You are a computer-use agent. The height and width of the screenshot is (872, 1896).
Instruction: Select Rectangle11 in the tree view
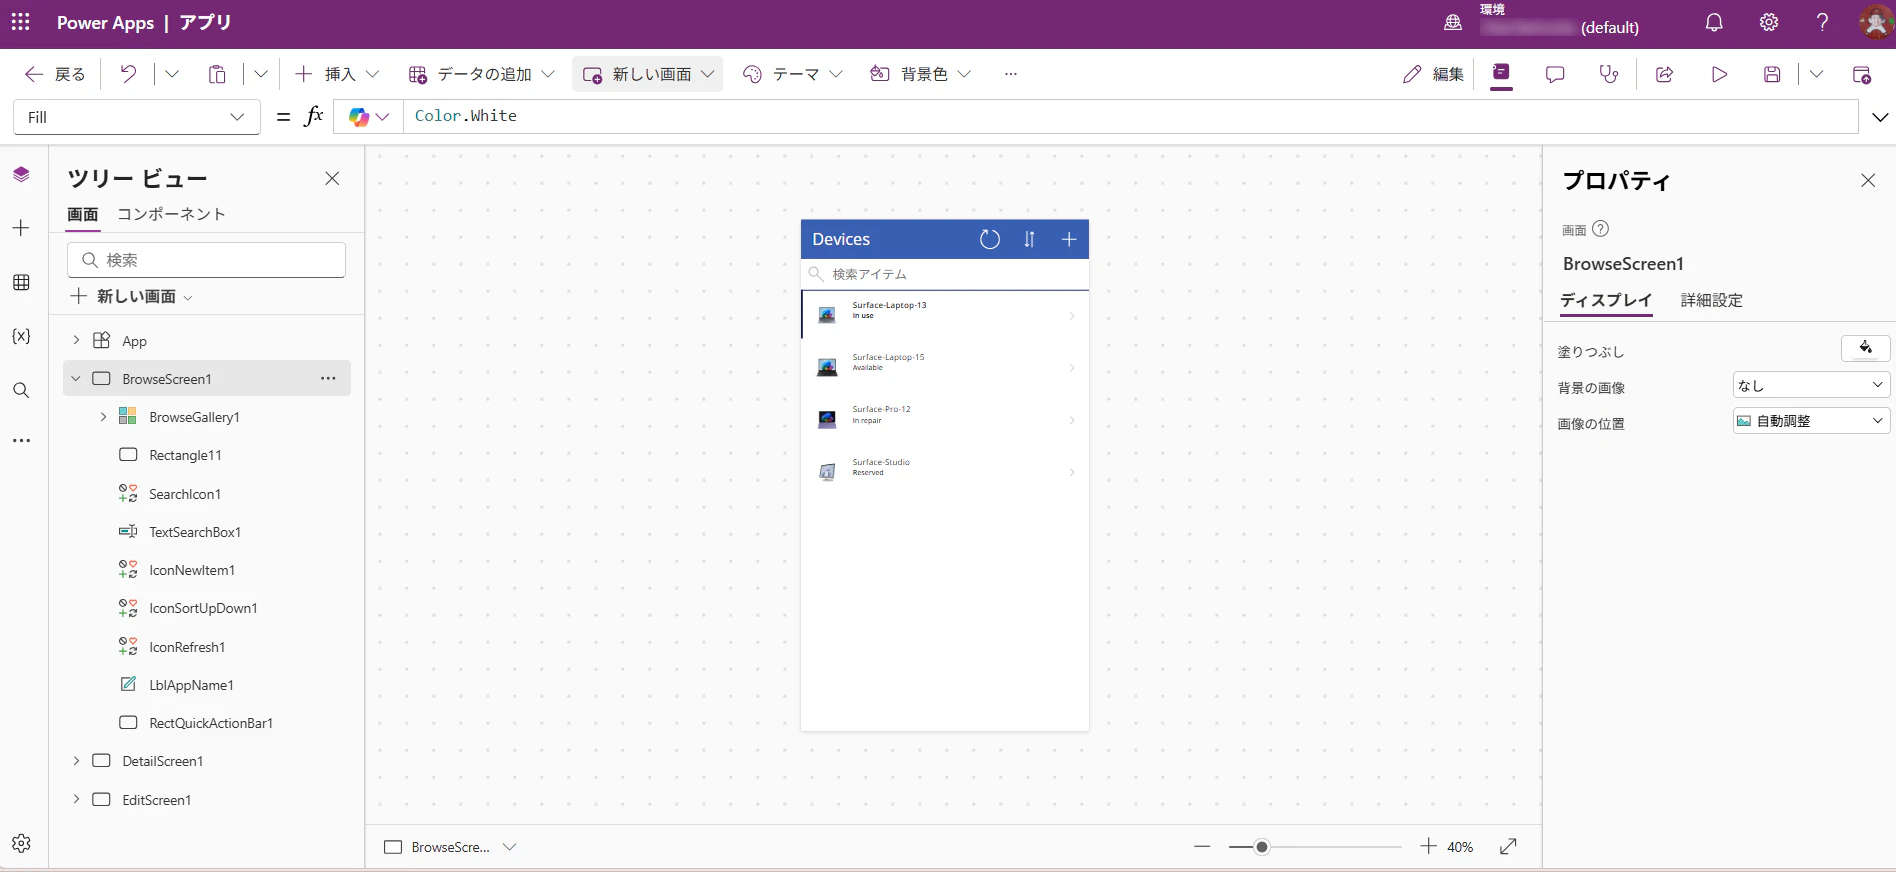point(185,455)
